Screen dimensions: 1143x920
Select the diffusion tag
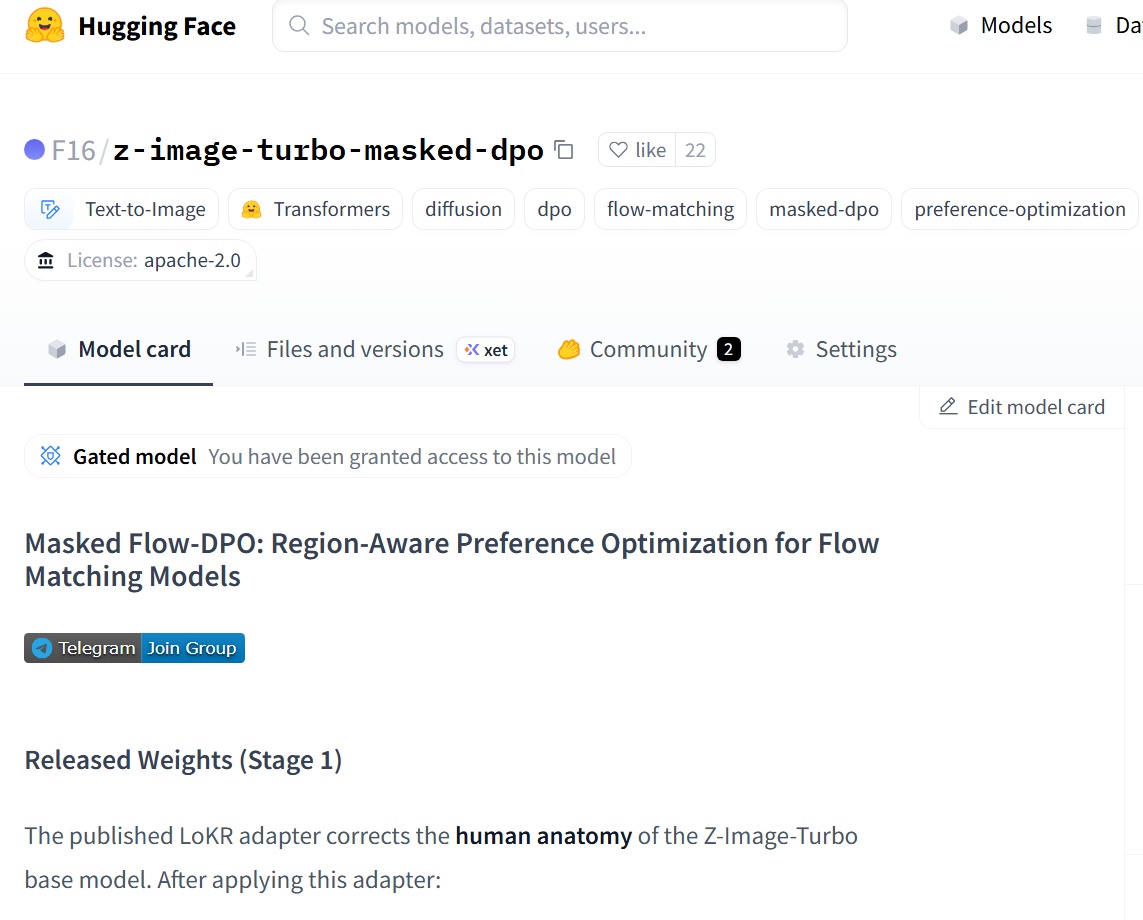[464, 209]
